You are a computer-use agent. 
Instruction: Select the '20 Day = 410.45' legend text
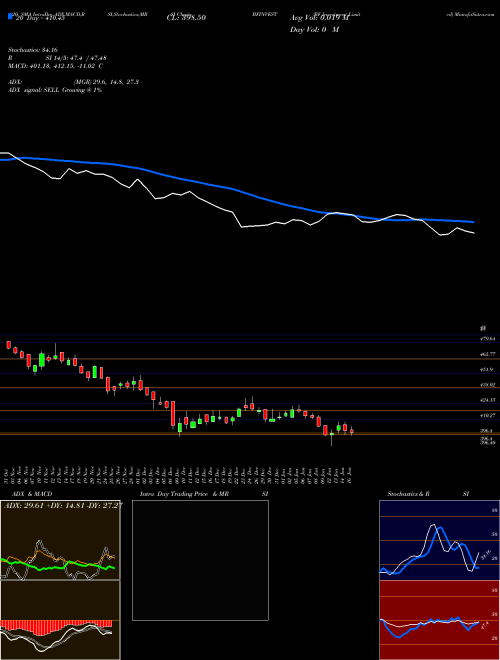pyautogui.click(x=39, y=18)
